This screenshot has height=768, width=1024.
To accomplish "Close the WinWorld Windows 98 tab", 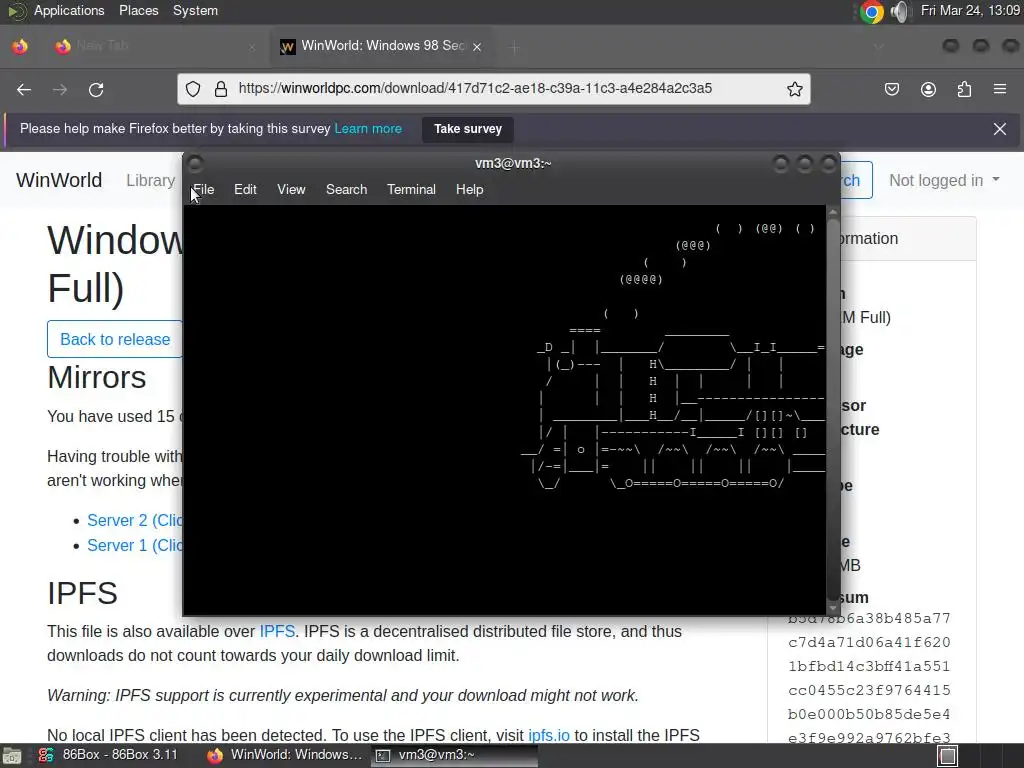I will 477,46.
